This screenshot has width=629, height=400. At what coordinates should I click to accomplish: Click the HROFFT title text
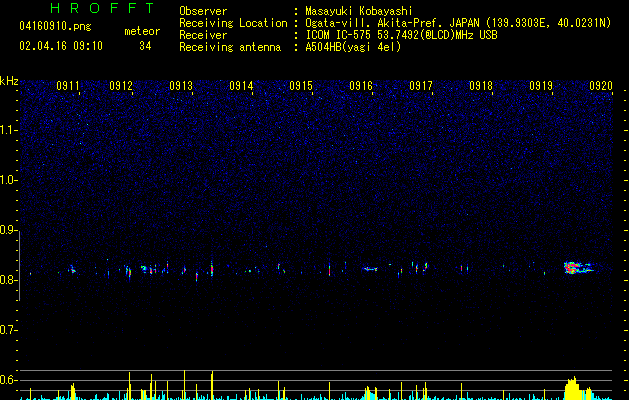102,8
